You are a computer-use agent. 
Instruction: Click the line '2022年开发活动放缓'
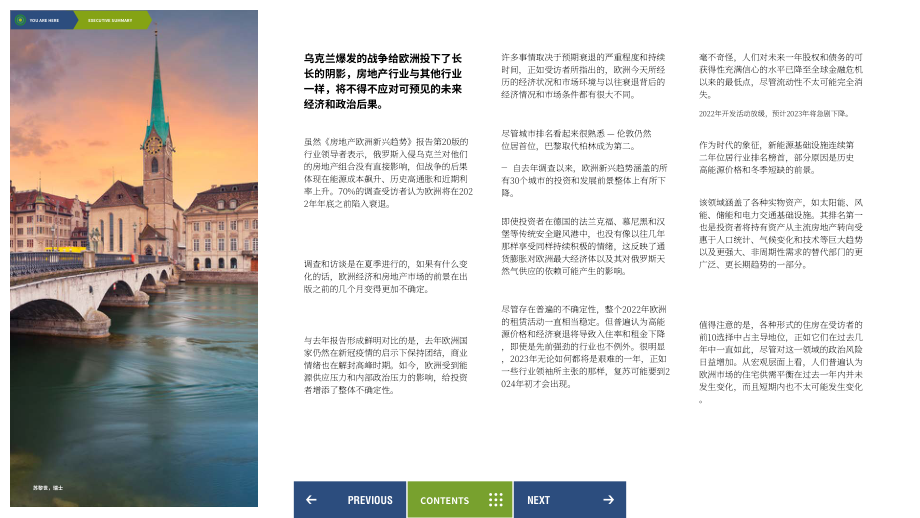(x=774, y=114)
